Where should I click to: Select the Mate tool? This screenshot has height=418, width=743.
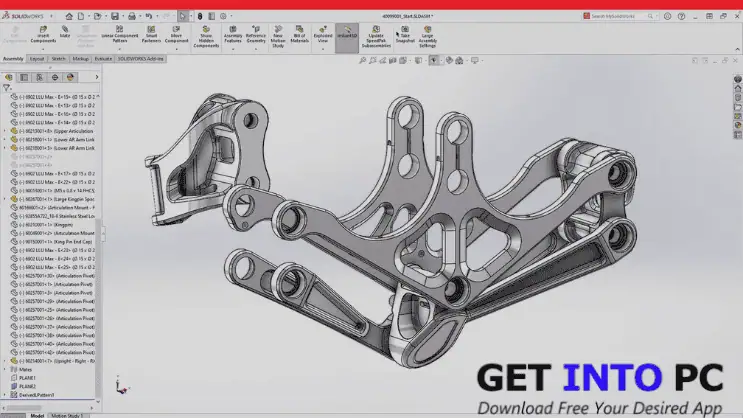click(65, 32)
